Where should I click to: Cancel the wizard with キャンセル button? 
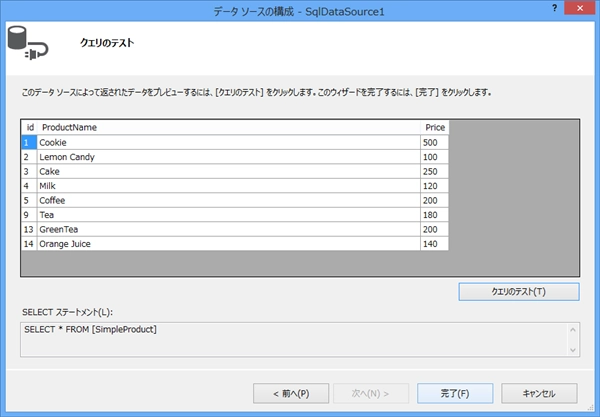pos(539,393)
